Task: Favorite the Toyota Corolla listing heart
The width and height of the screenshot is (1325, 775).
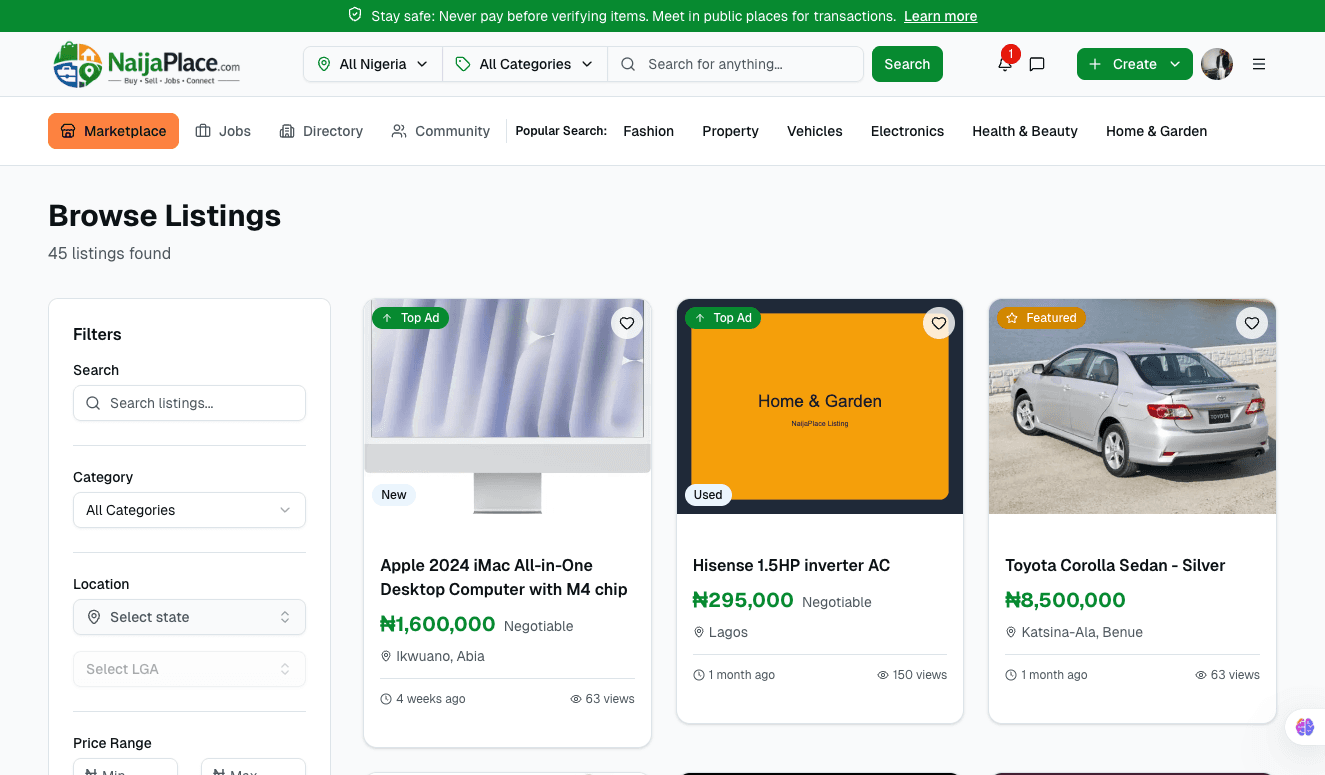Action: click(x=1252, y=323)
